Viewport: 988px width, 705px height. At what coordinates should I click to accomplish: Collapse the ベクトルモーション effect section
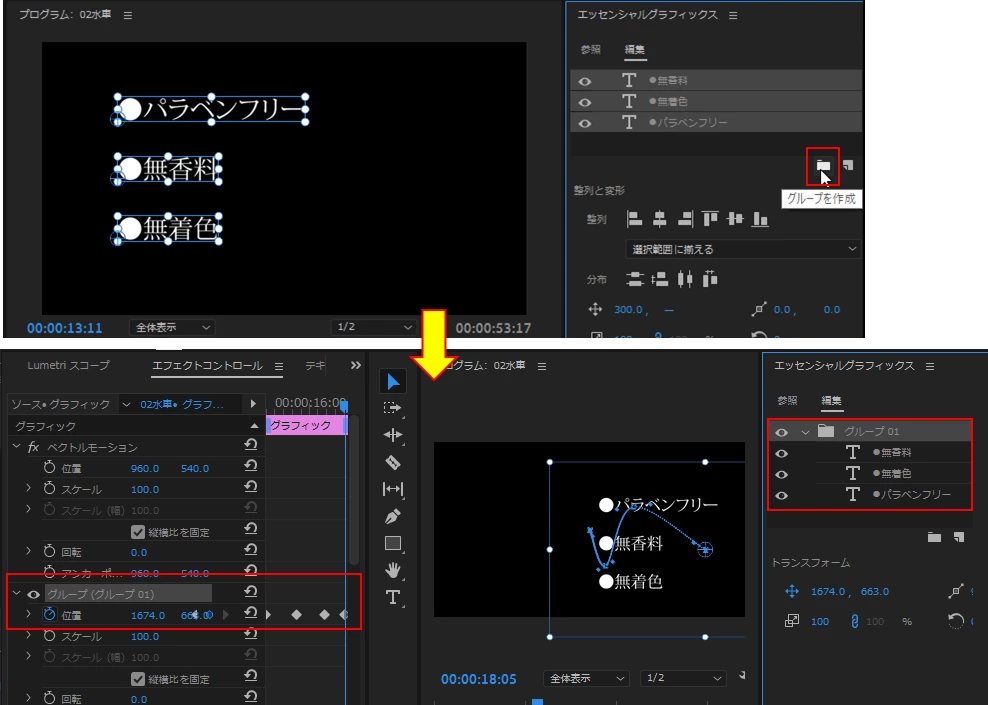(16, 446)
